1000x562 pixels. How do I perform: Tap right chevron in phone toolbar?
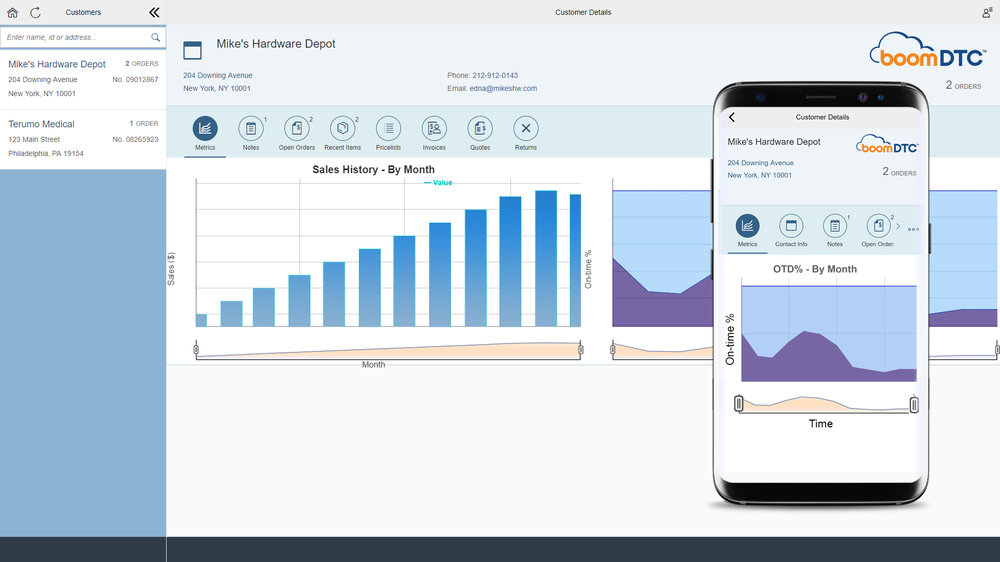[898, 226]
